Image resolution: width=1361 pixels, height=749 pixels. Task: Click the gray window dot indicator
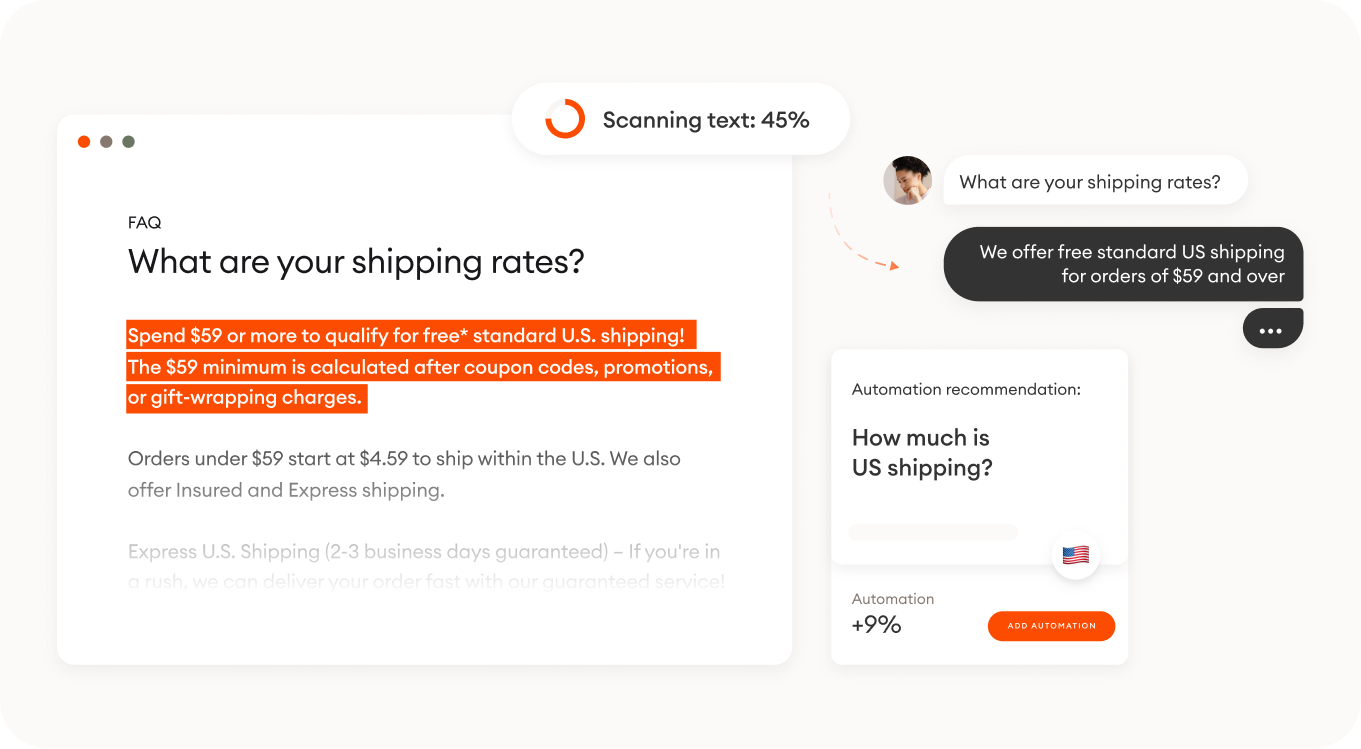(106, 141)
